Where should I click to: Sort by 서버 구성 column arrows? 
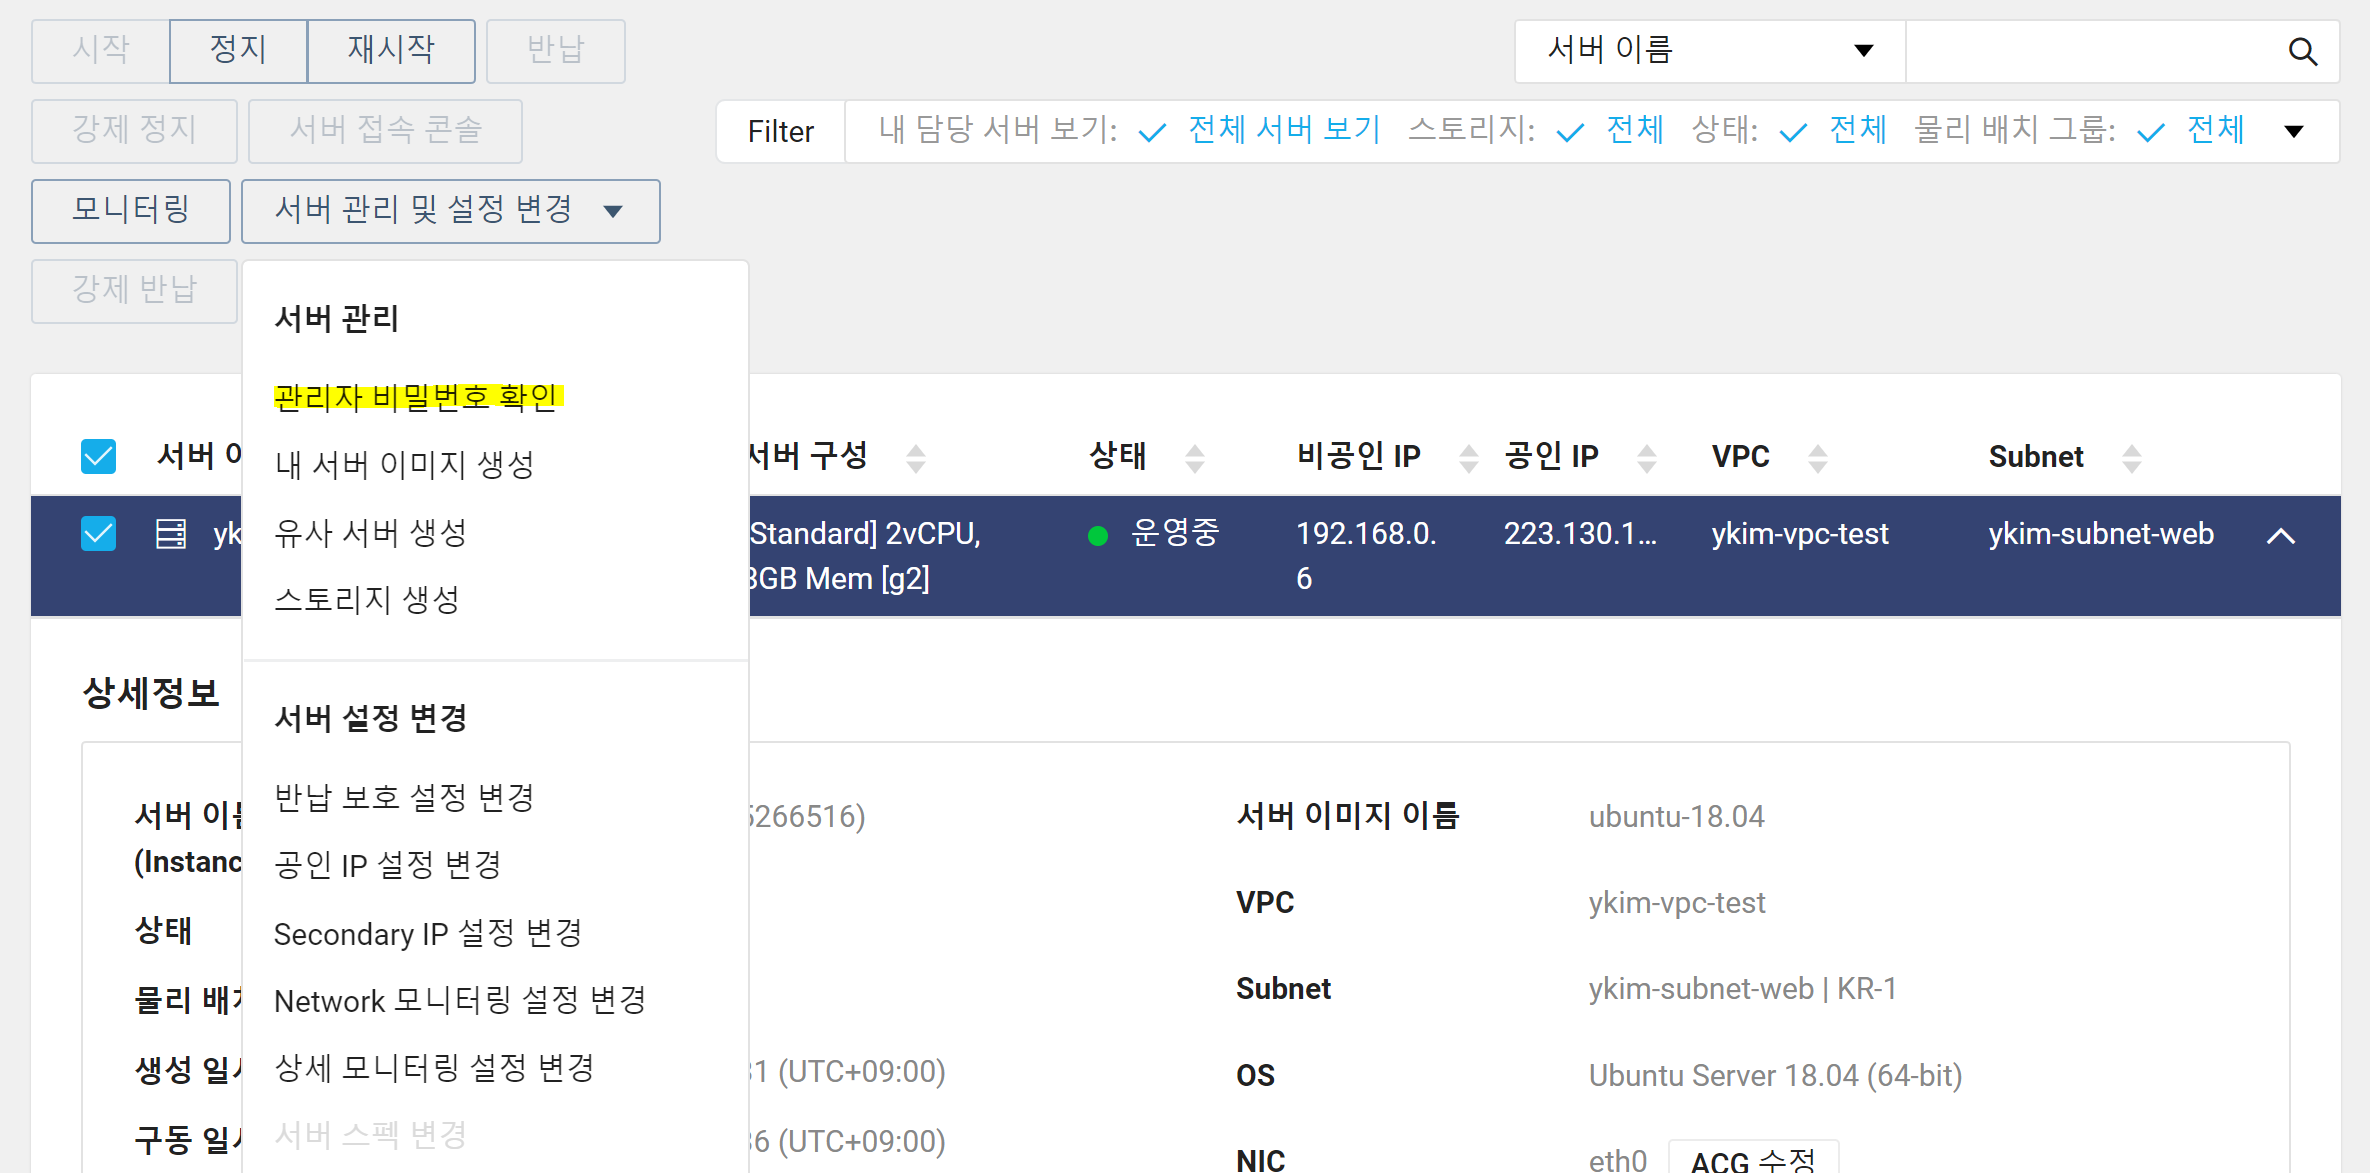(915, 458)
